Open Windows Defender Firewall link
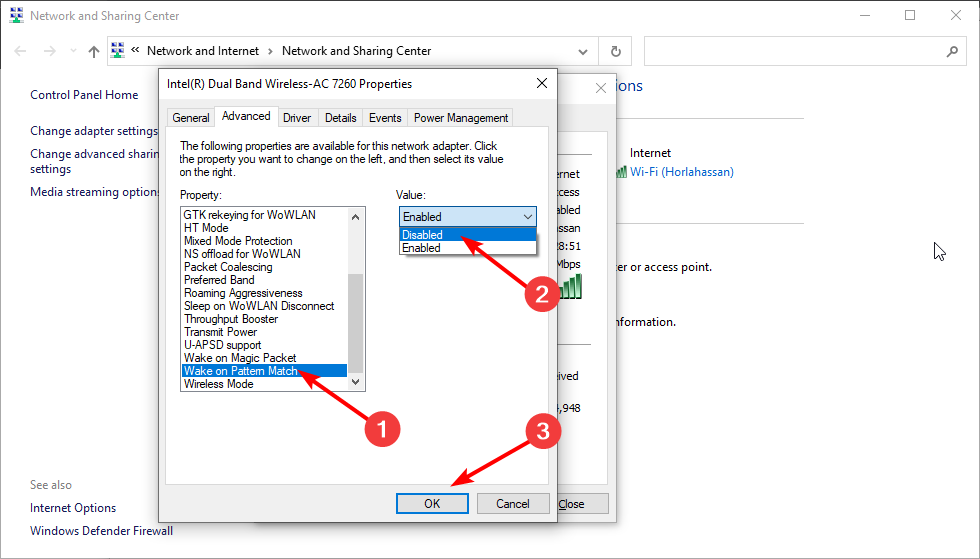The image size is (980, 559). 101,531
